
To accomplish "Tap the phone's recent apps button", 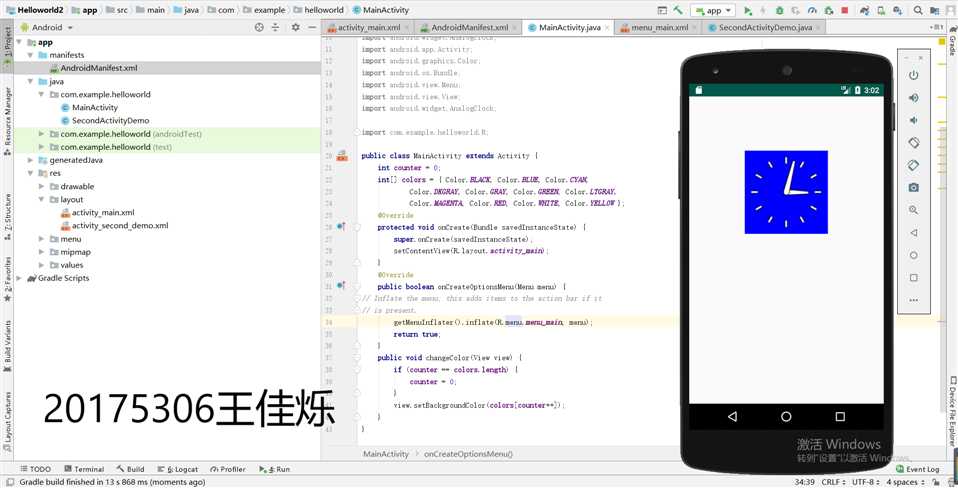I will tap(840, 417).
